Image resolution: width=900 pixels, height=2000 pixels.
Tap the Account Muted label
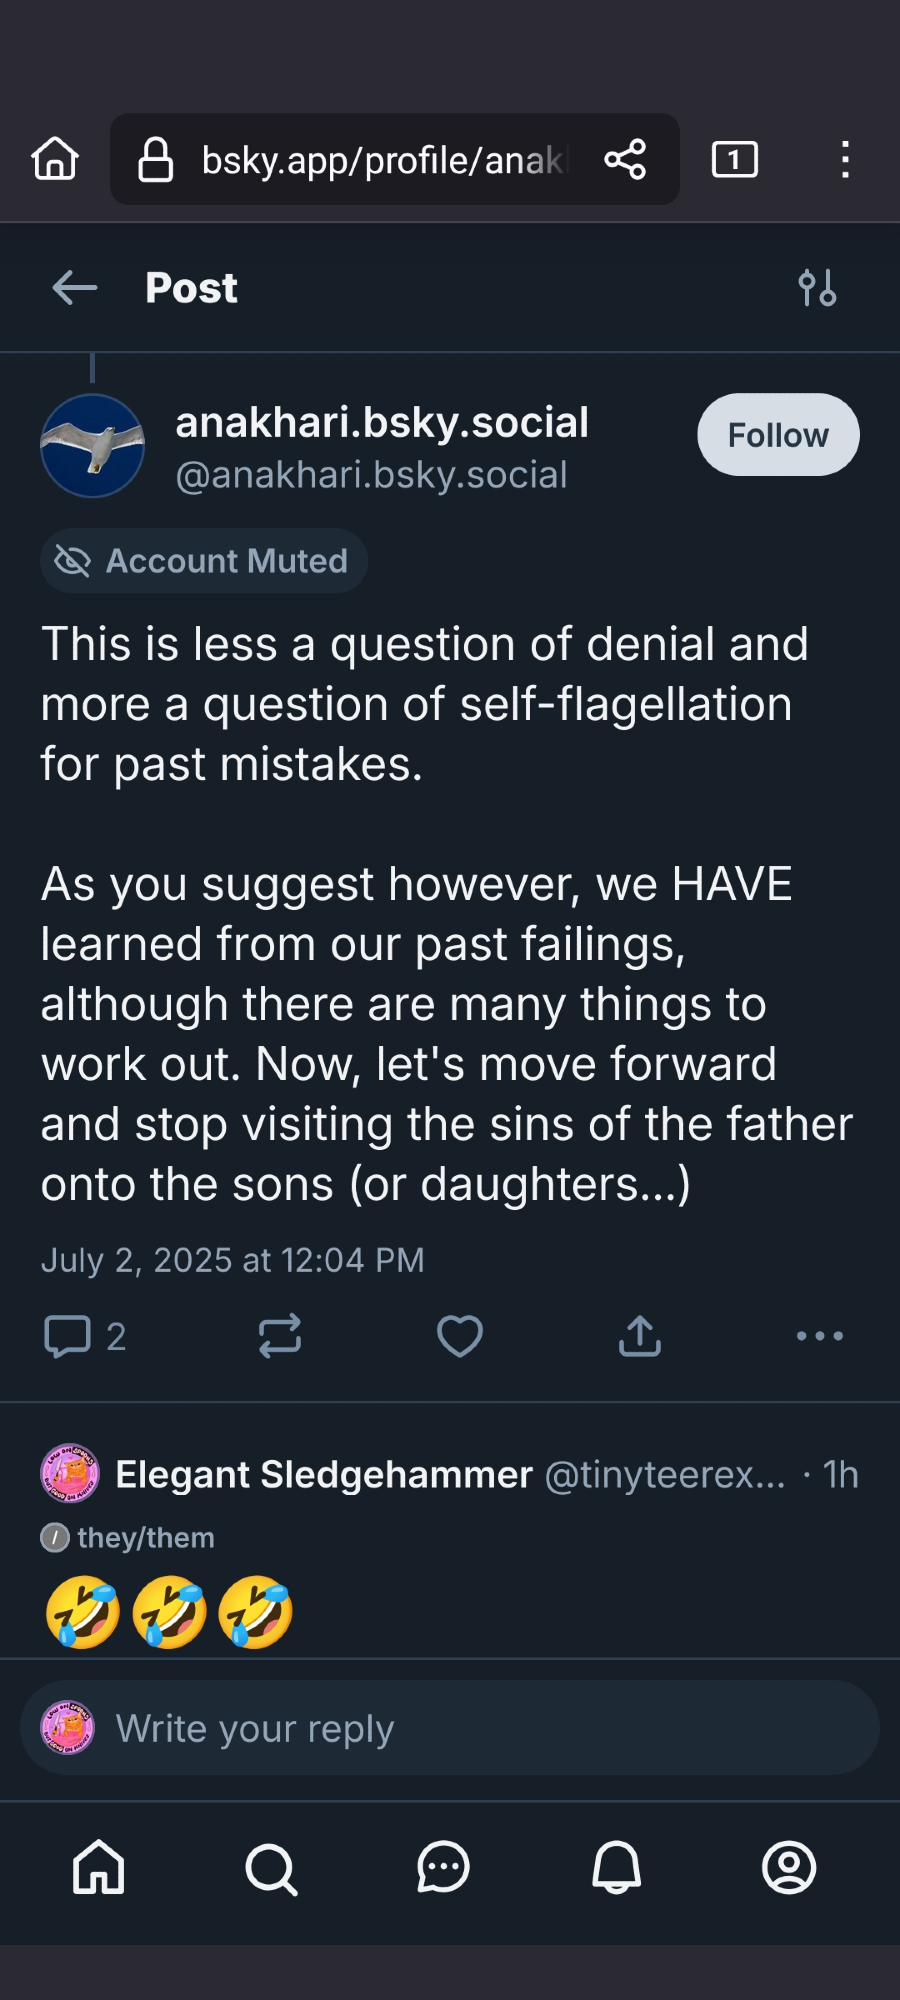[204, 561]
